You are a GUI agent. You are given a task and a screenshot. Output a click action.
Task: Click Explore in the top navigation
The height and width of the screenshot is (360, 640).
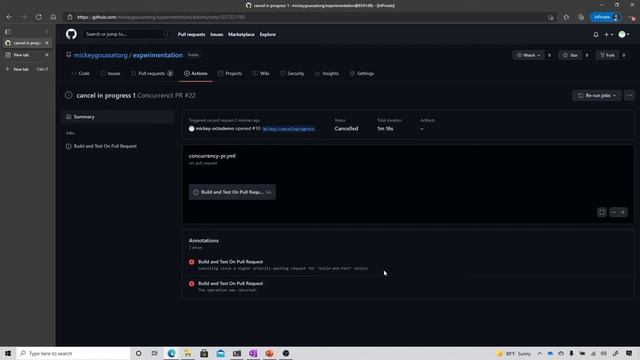(268, 35)
